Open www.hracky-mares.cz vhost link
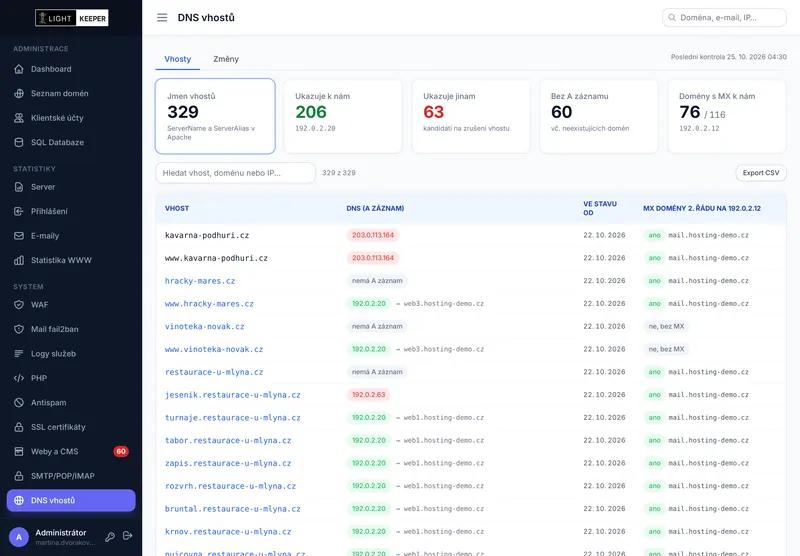Image resolution: width=800 pixels, height=556 pixels. (x=209, y=304)
